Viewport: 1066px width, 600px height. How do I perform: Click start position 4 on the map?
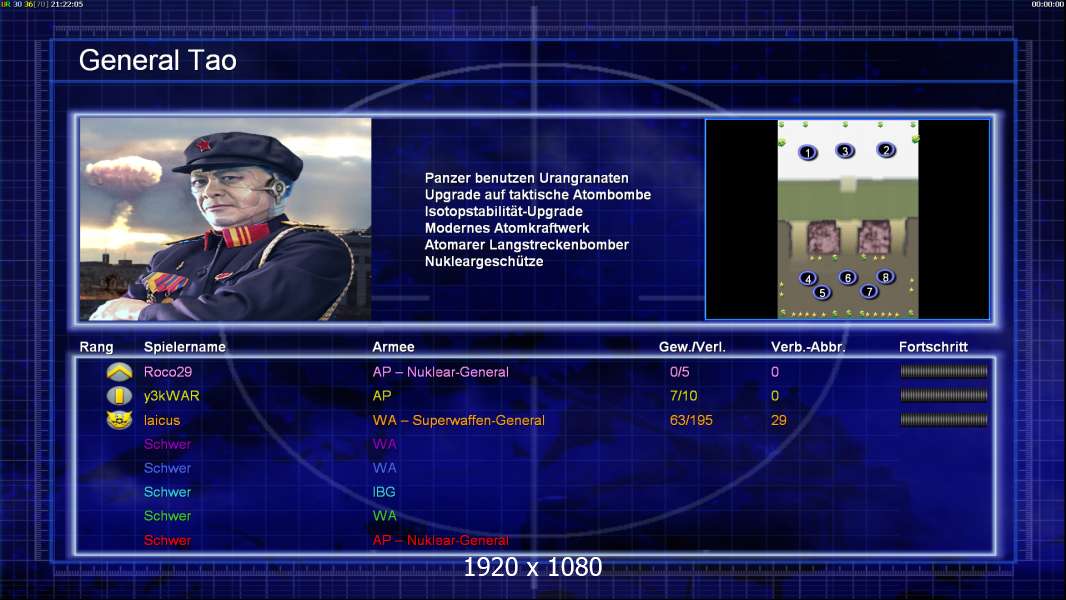tap(808, 278)
